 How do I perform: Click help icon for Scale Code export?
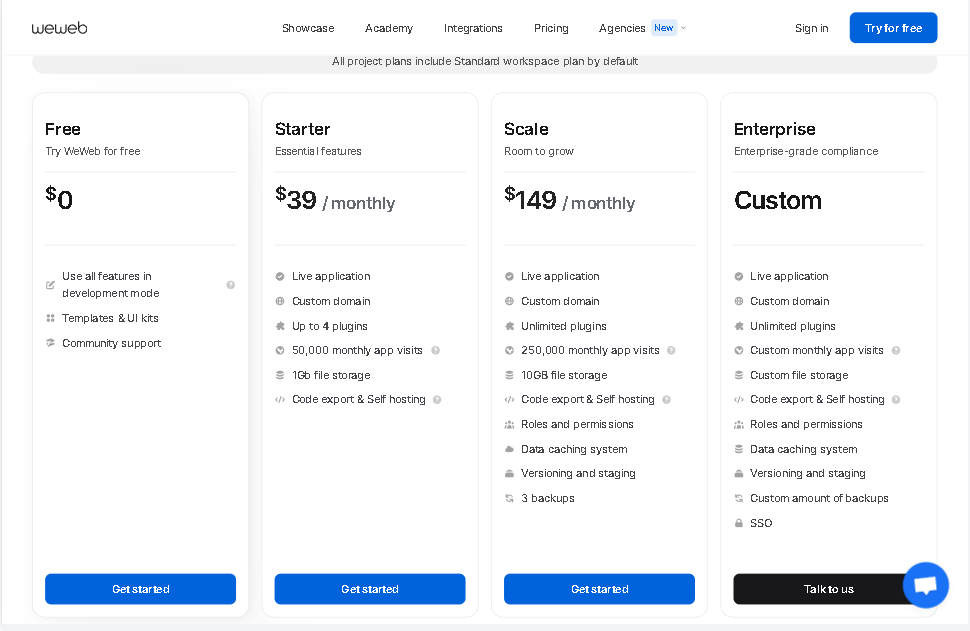(x=666, y=400)
